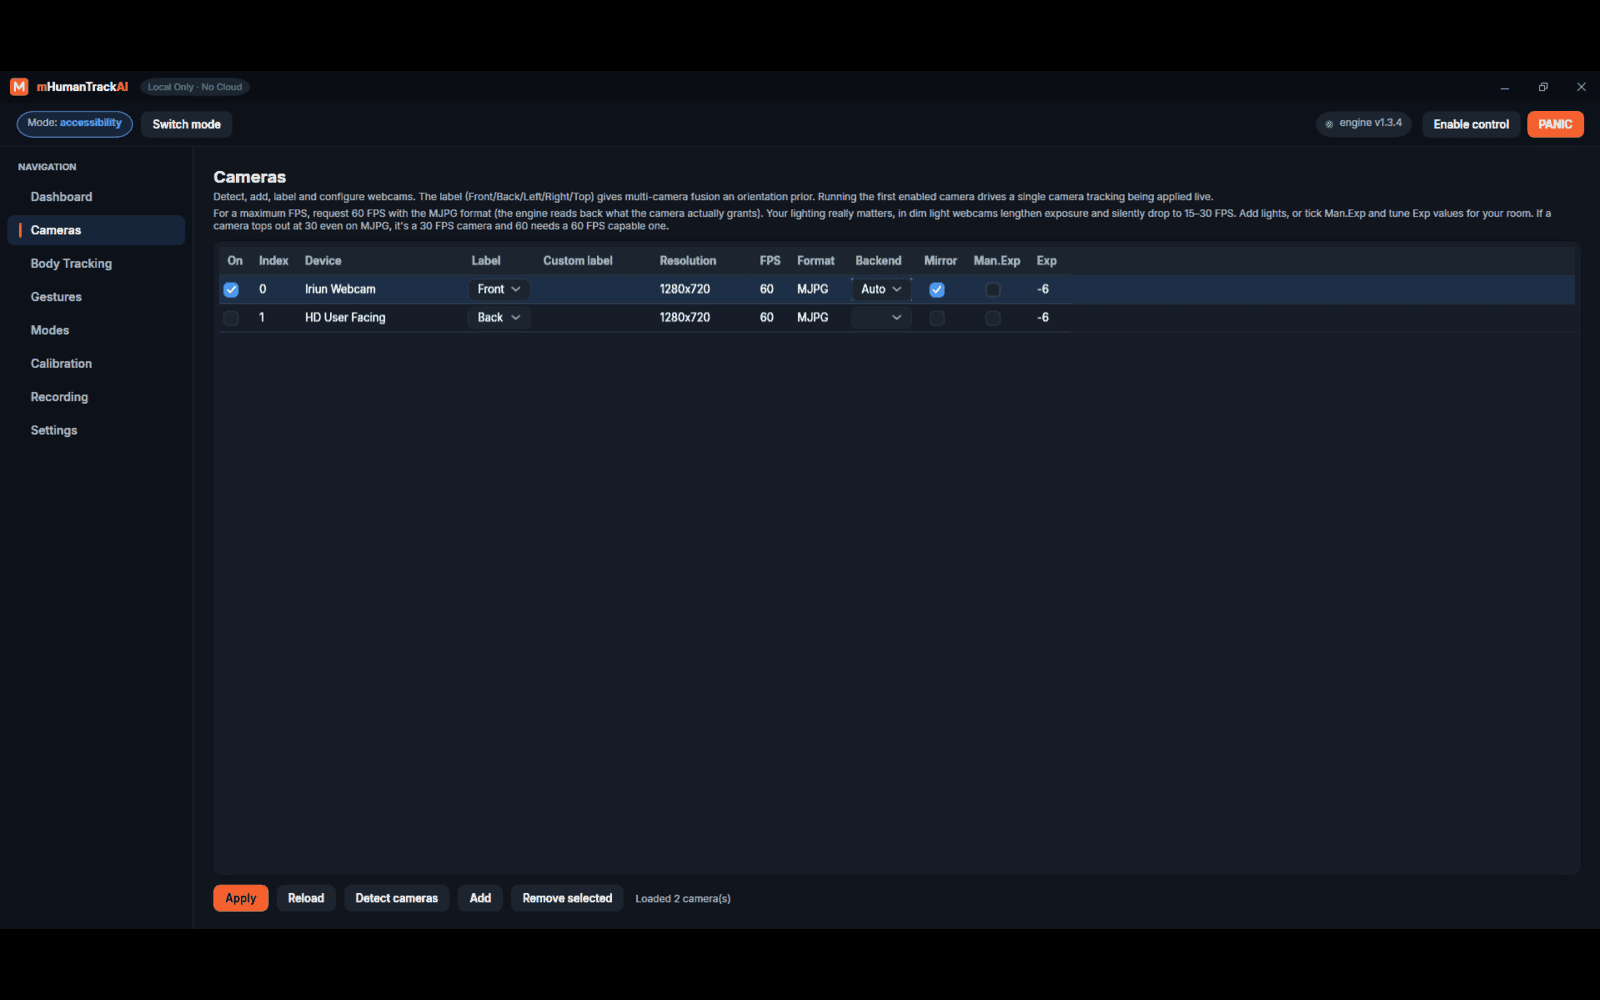Reload the camera list
1600x1000 pixels.
[x=306, y=898]
